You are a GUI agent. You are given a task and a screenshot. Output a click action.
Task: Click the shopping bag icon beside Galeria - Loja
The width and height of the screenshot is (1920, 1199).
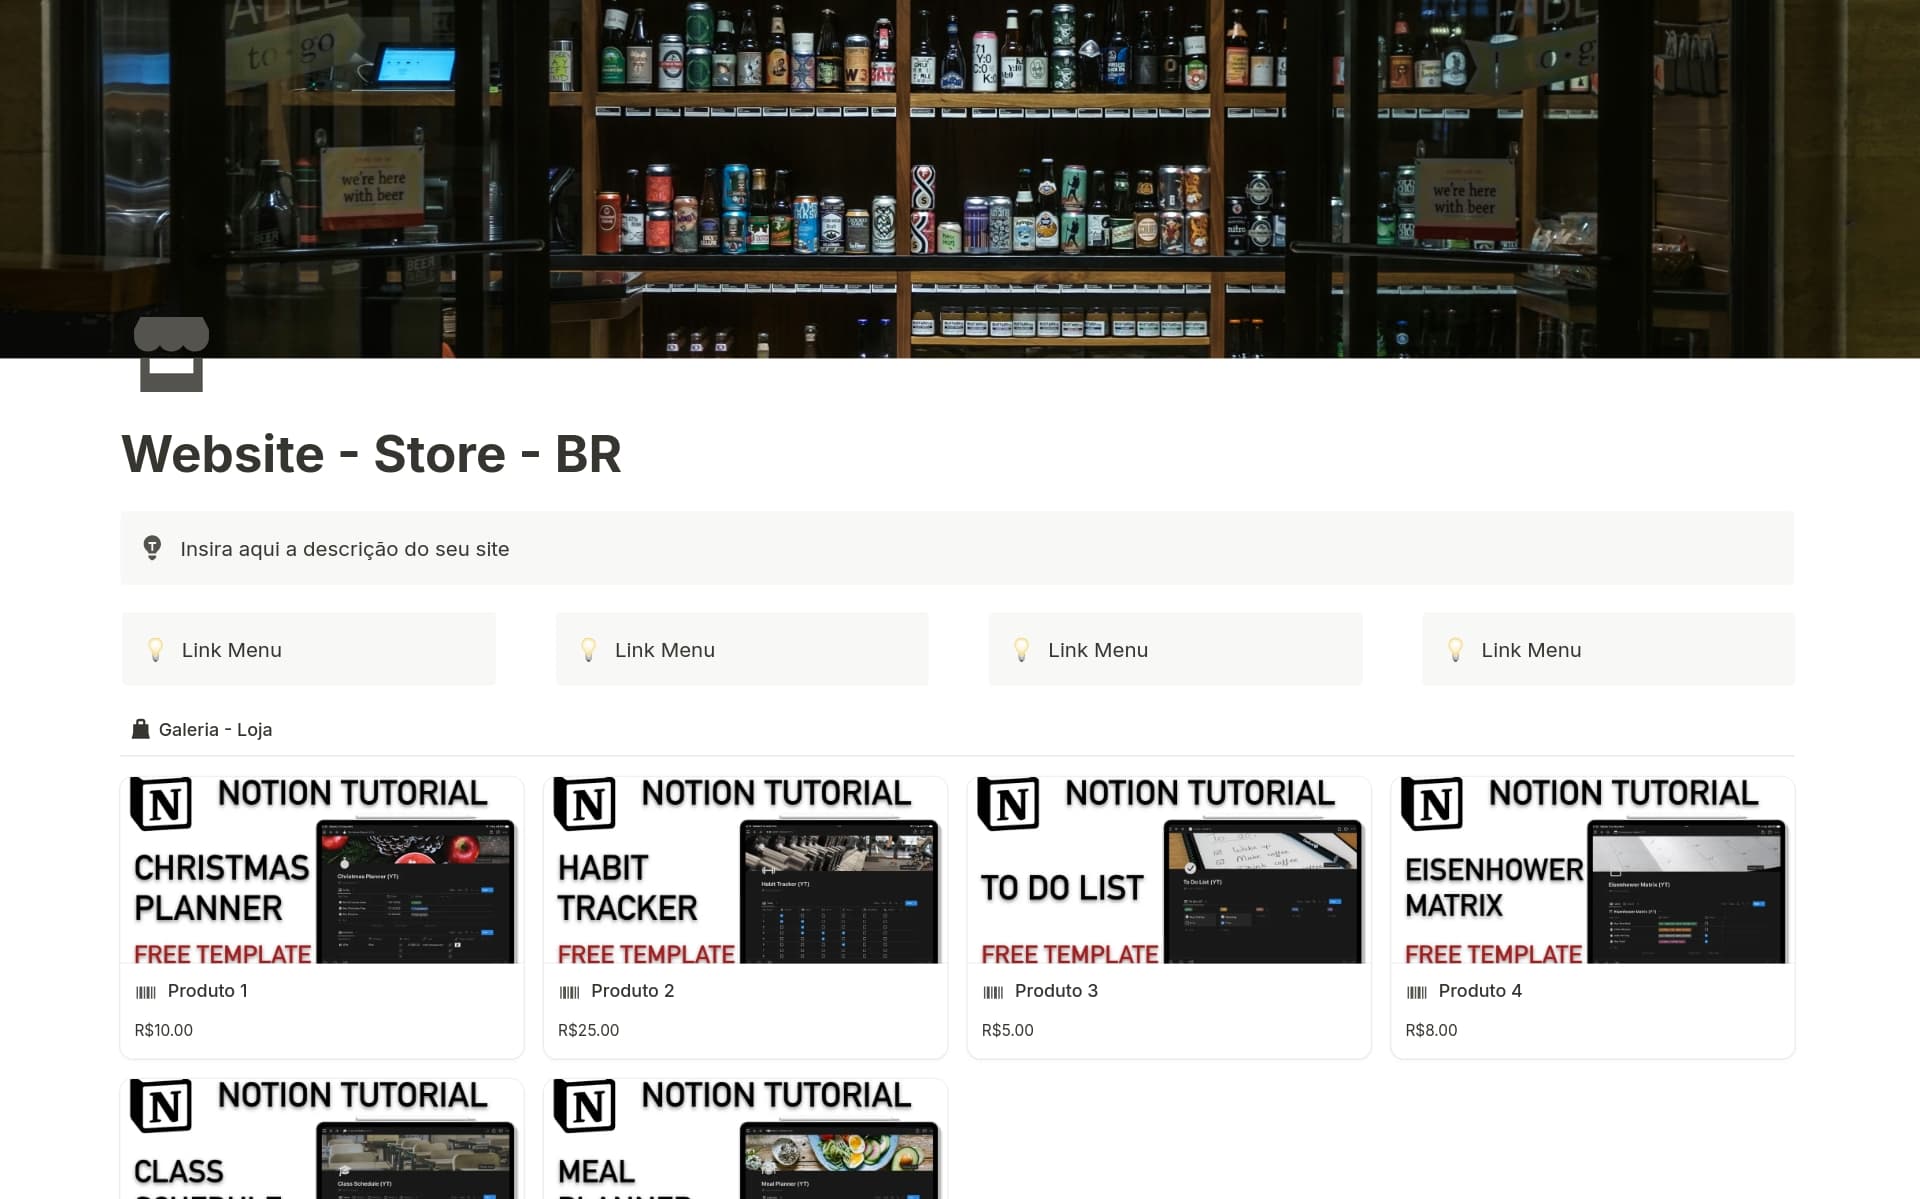point(141,729)
